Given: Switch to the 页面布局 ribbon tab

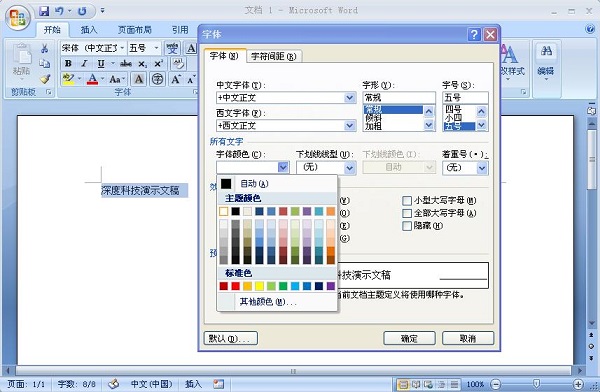Looking at the screenshot, I should [134, 29].
